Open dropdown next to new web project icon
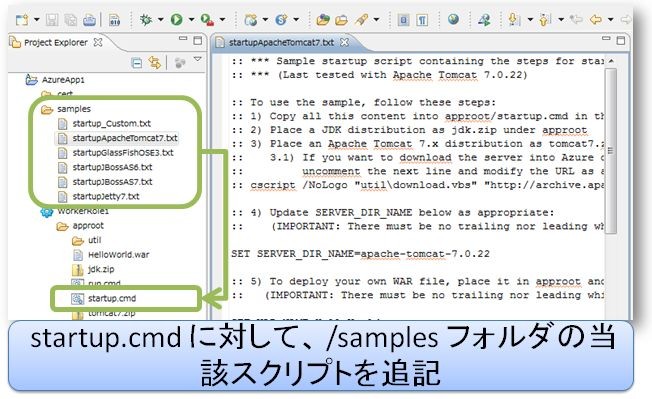Image resolution: width=652 pixels, height=399 pixels. pyautogui.click(x=265, y=20)
